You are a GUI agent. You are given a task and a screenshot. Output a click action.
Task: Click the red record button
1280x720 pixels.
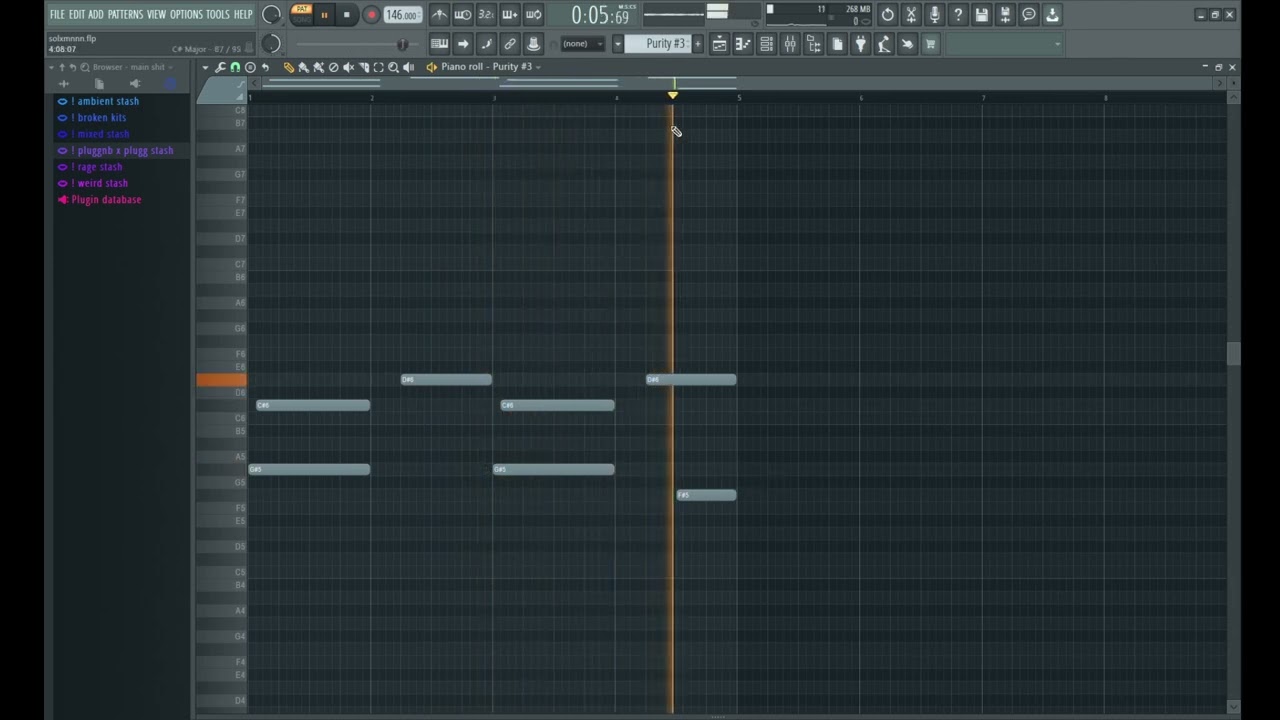371,15
